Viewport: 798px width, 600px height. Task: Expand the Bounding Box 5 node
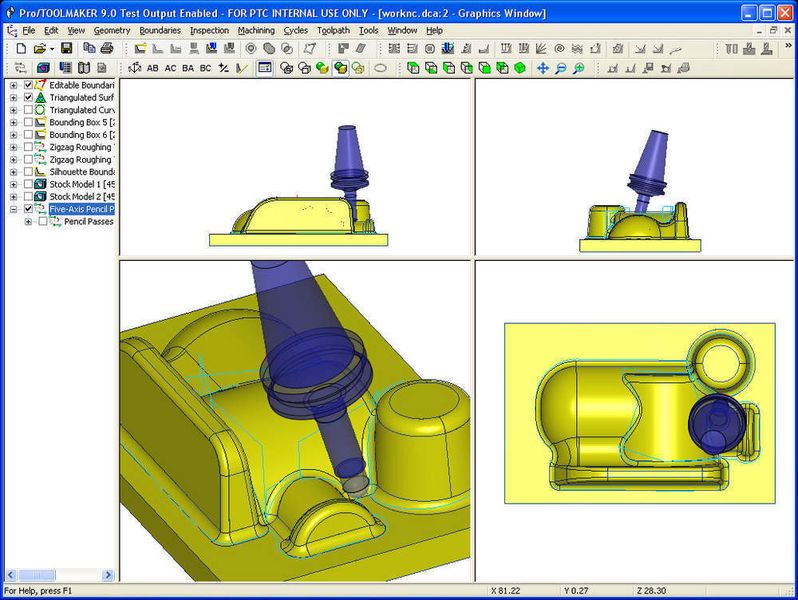click(x=14, y=123)
